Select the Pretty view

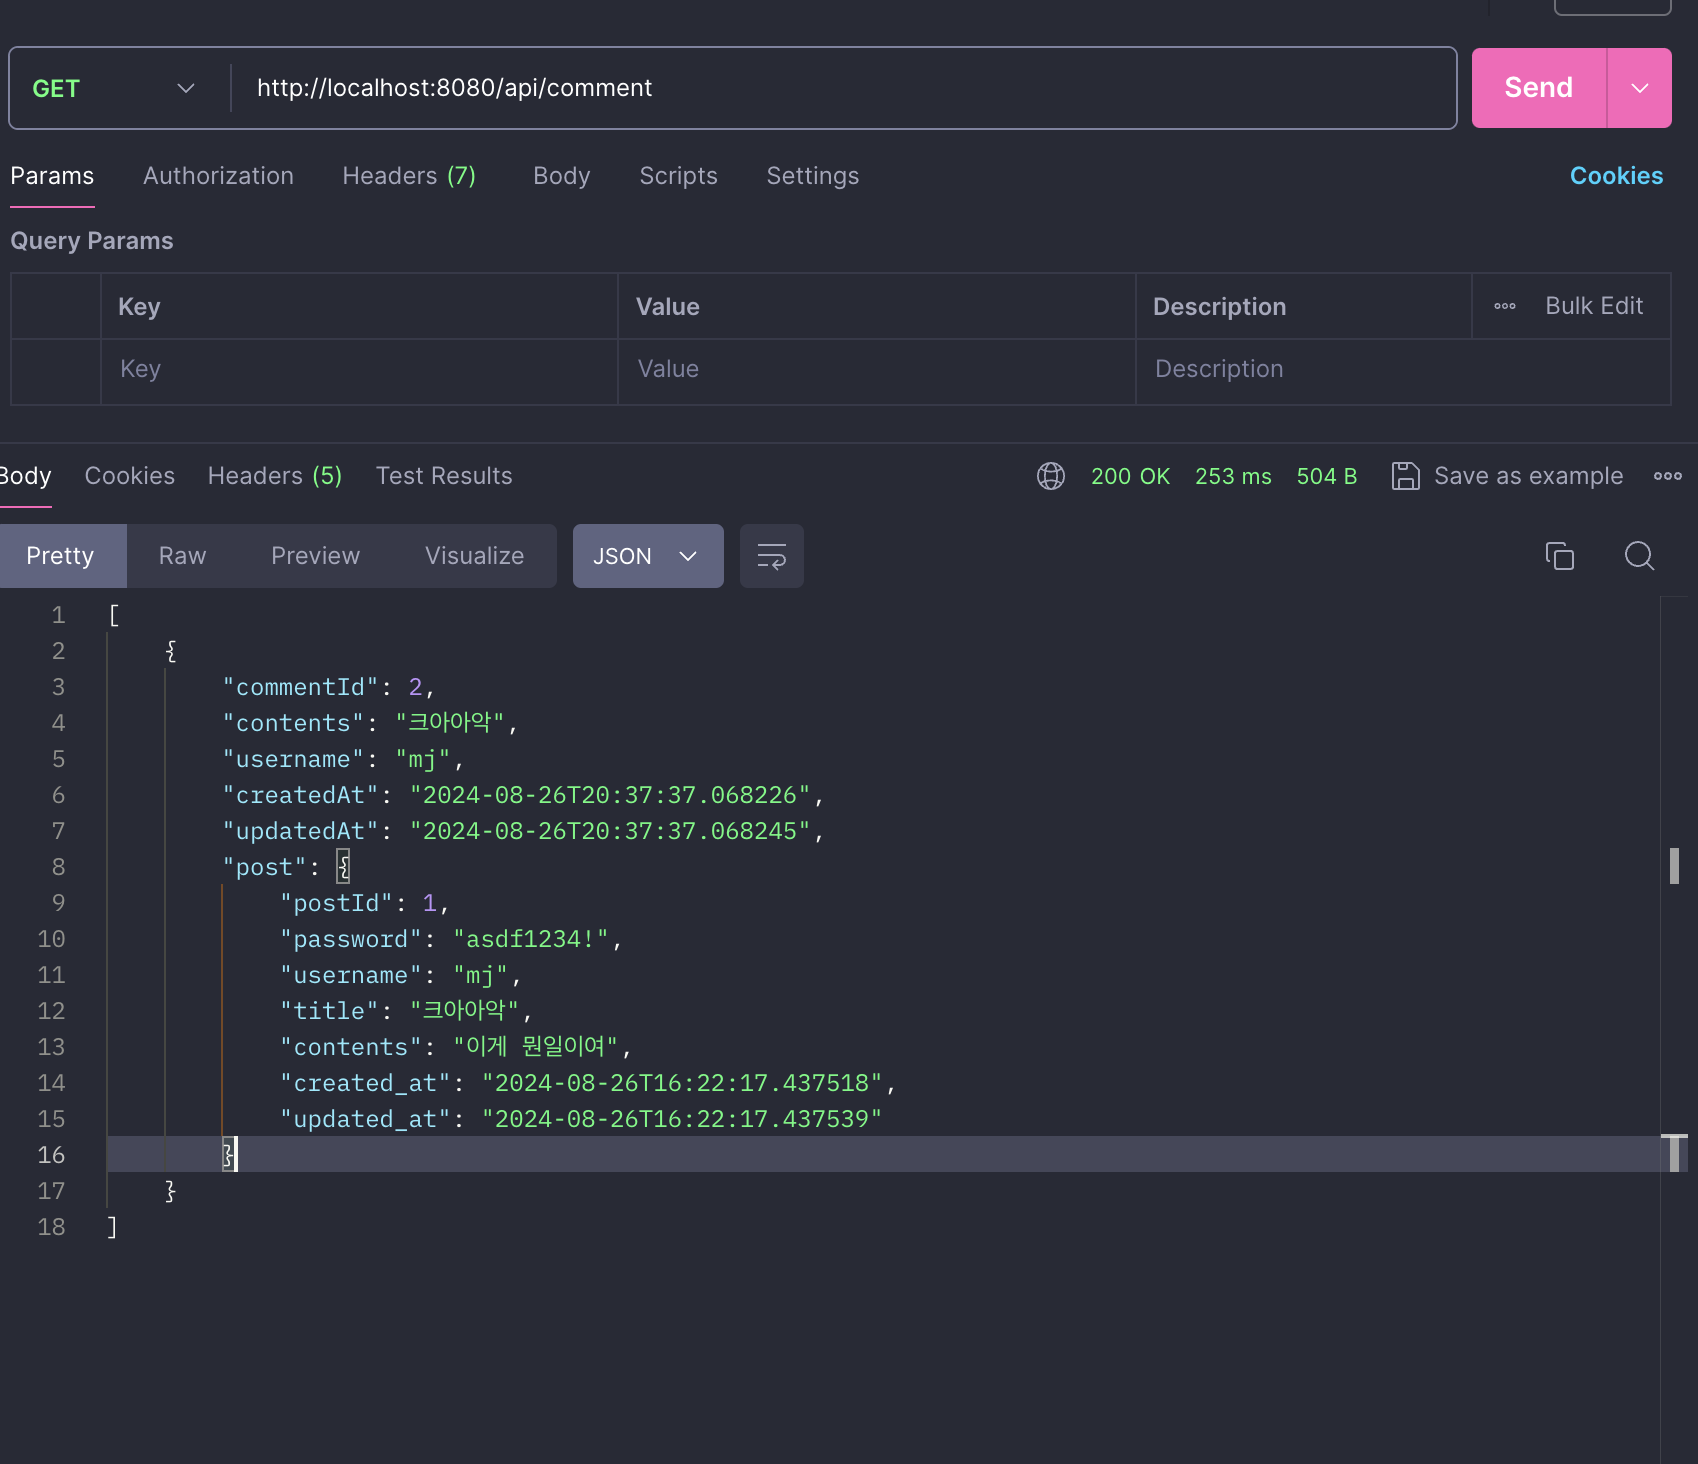pyautogui.click(x=60, y=556)
